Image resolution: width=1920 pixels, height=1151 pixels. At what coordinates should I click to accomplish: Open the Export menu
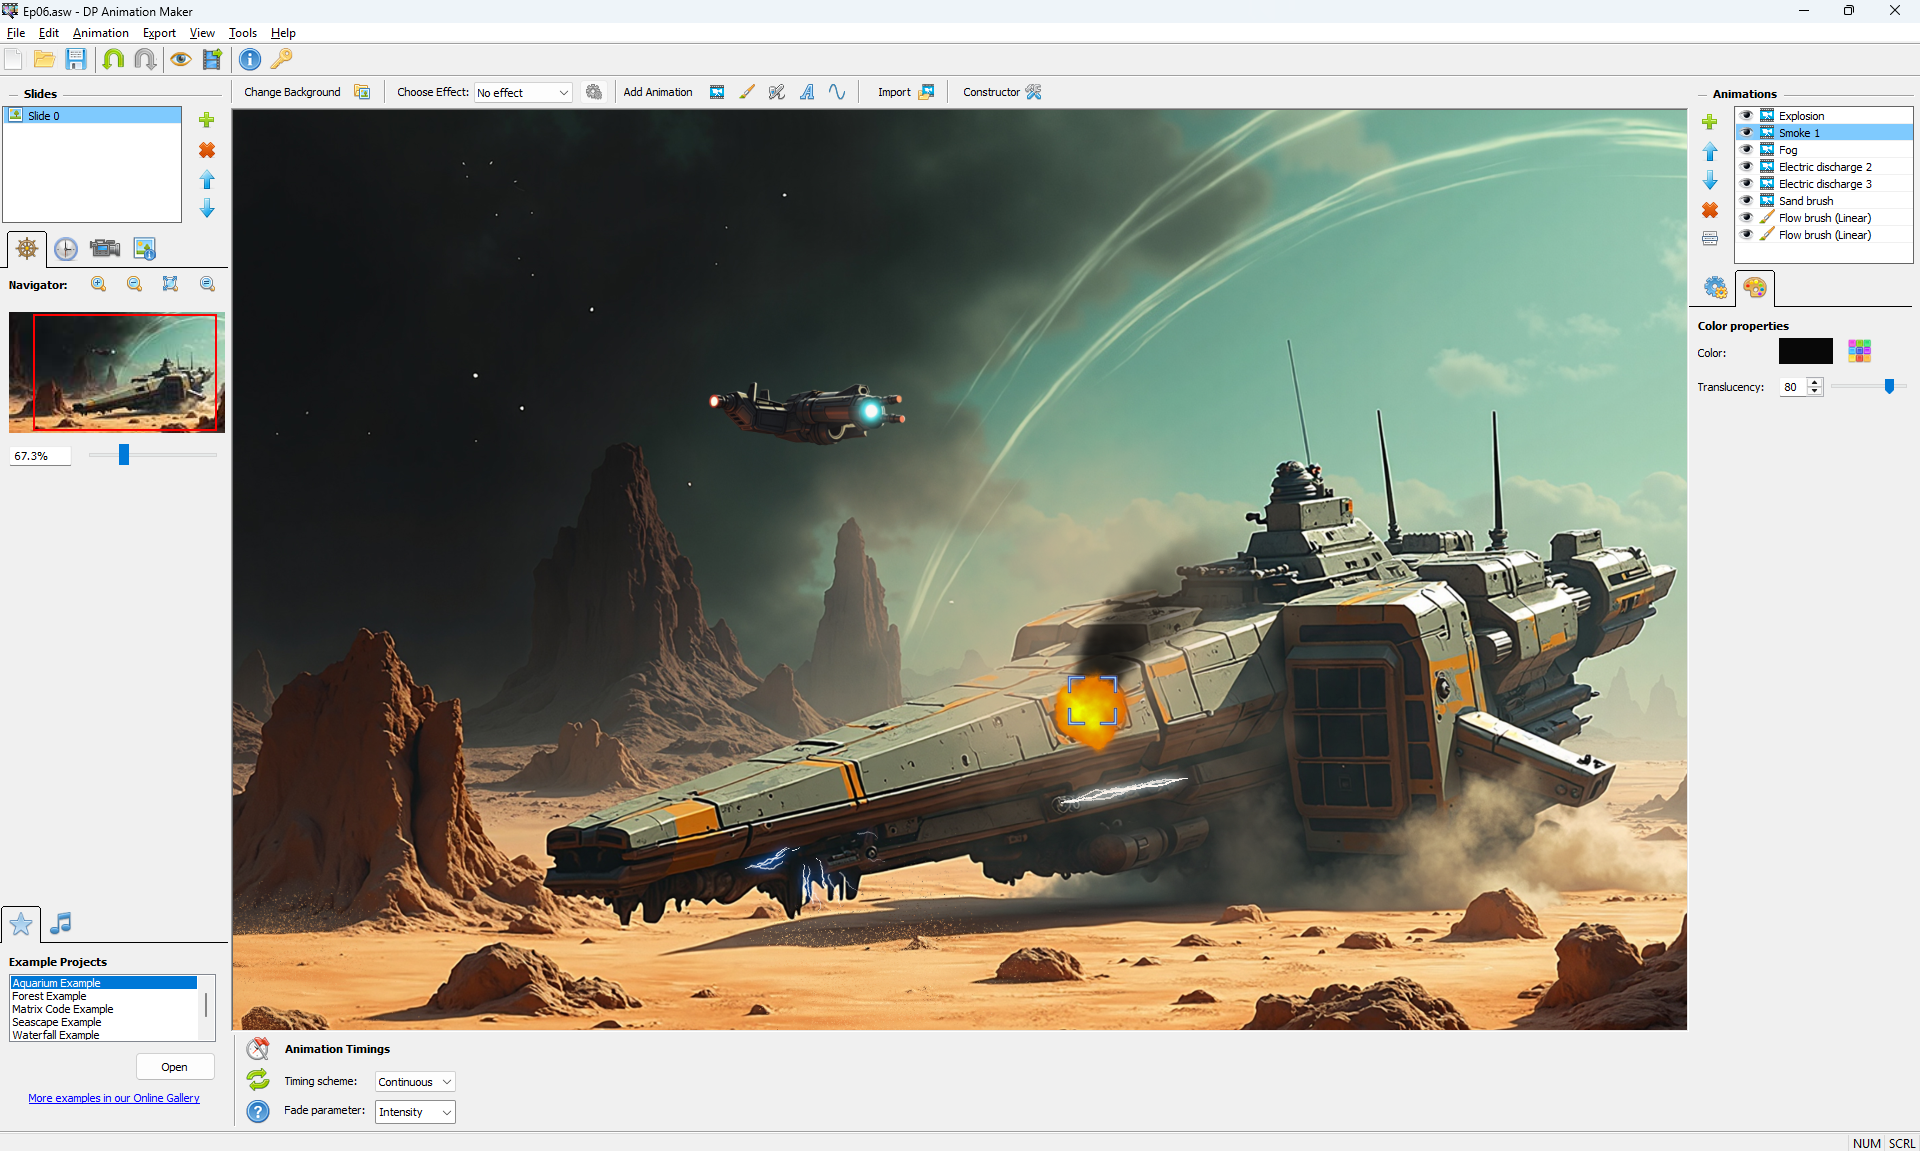(159, 33)
